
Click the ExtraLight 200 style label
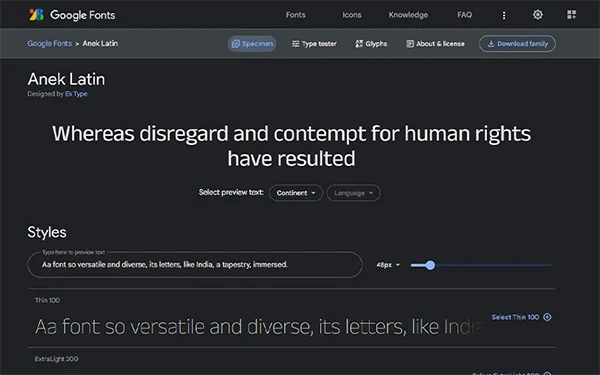56,359
